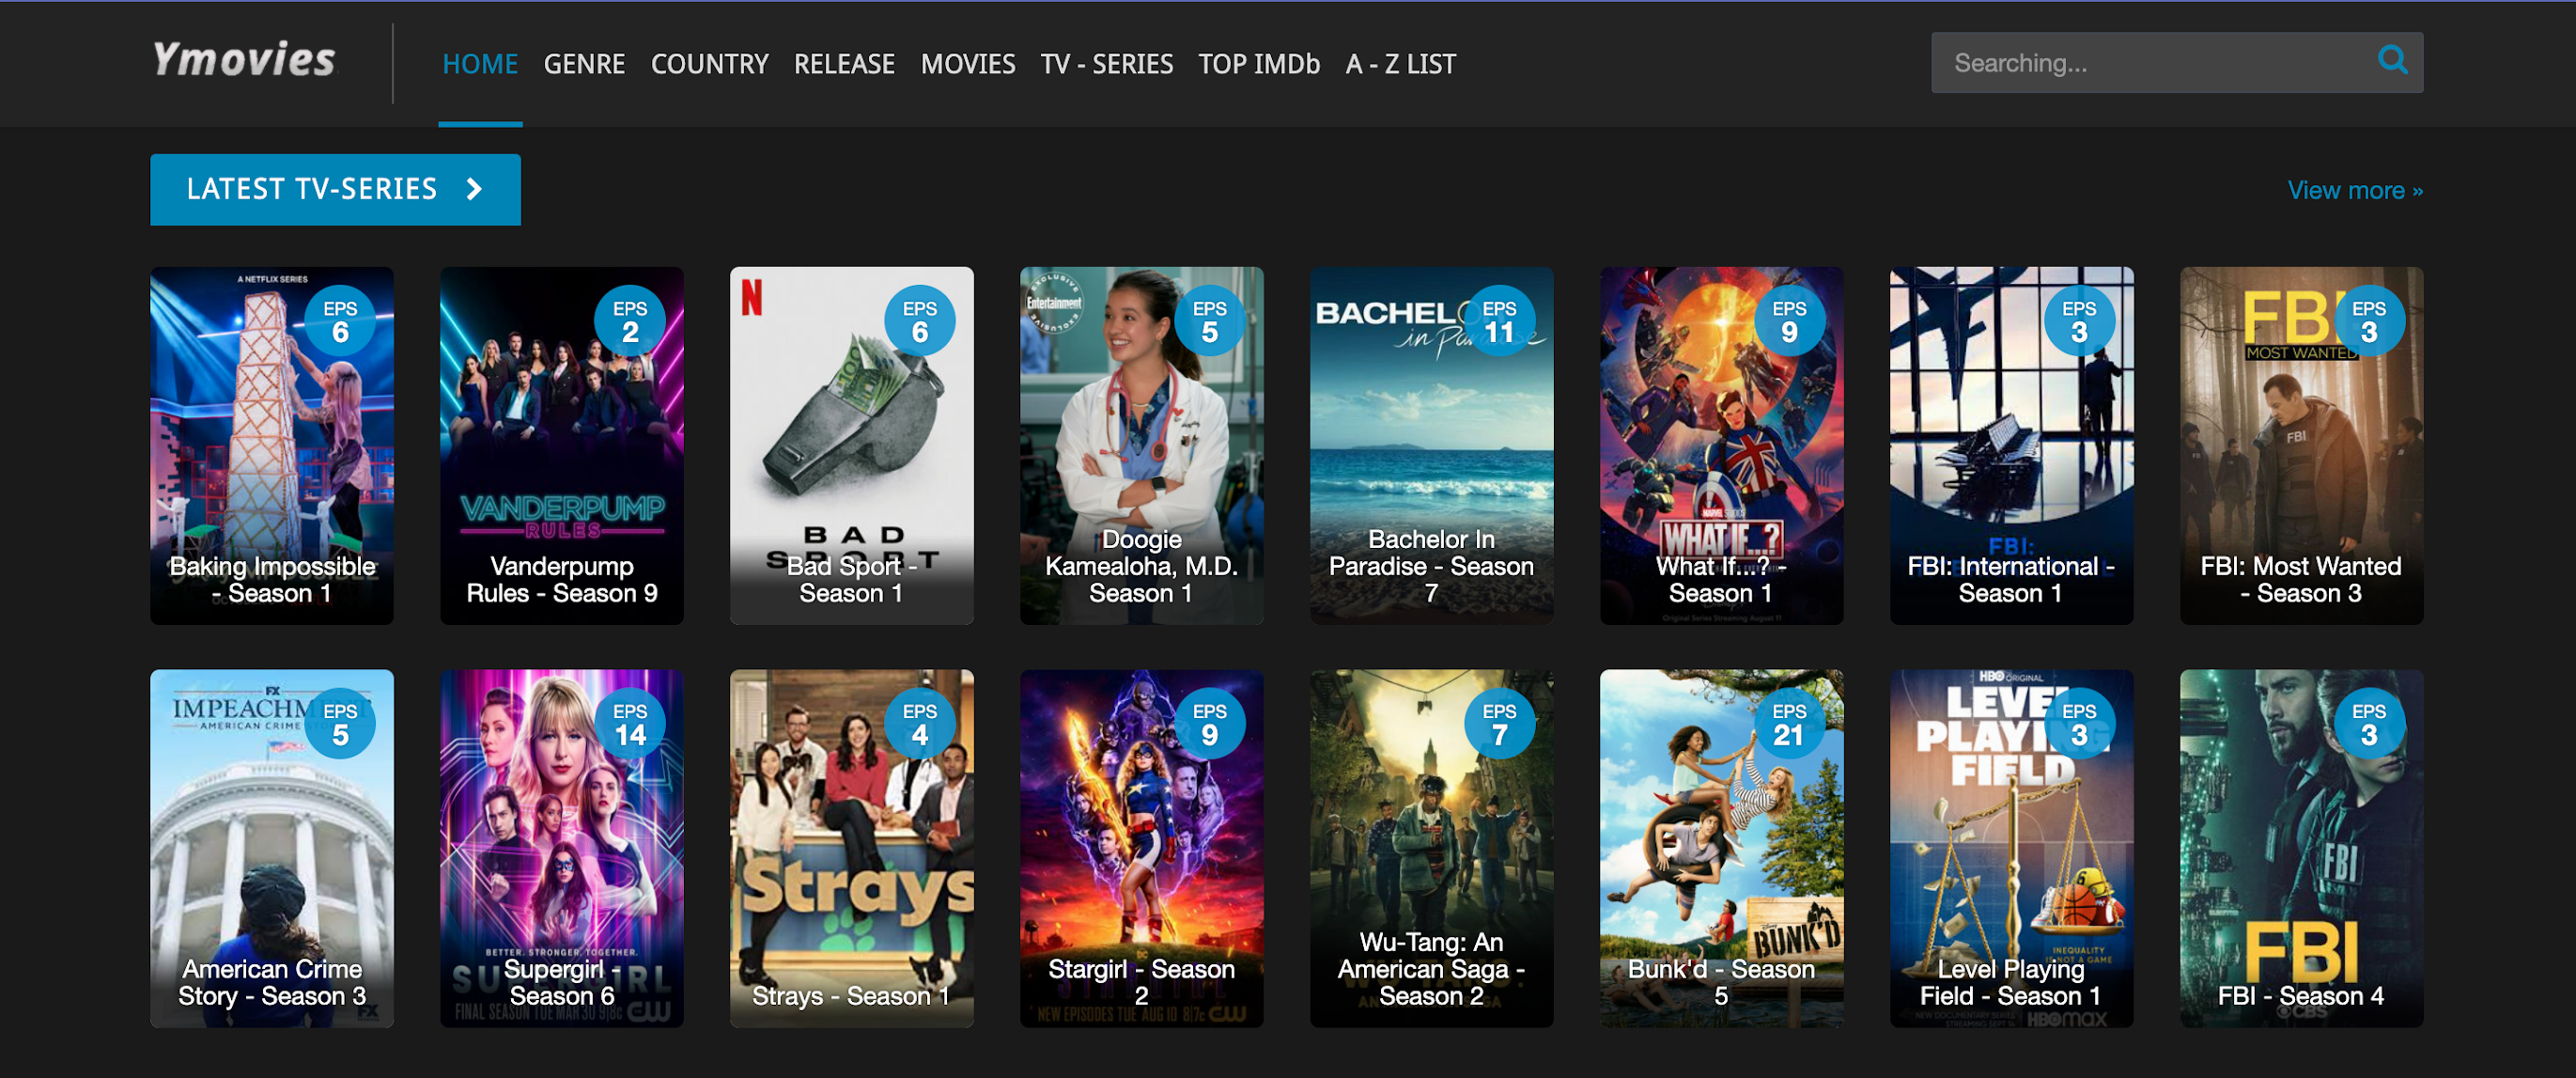
Task: Open the What If Season 1 poster
Action: tap(1720, 445)
